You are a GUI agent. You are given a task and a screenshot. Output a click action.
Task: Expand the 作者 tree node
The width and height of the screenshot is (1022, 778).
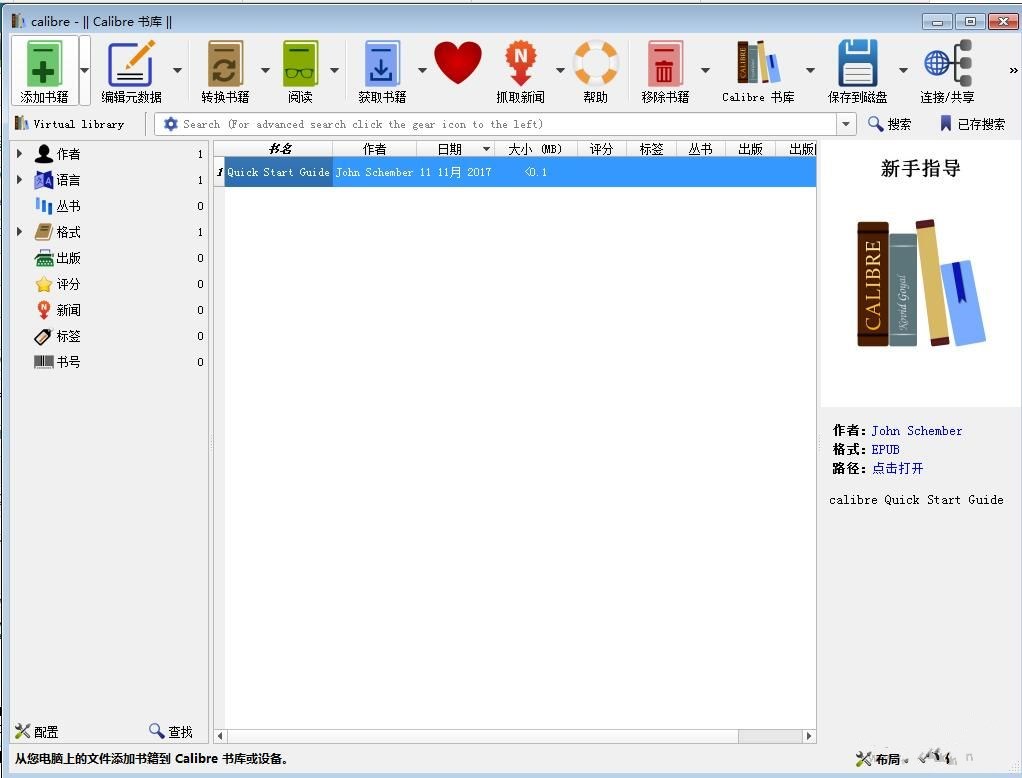20,154
